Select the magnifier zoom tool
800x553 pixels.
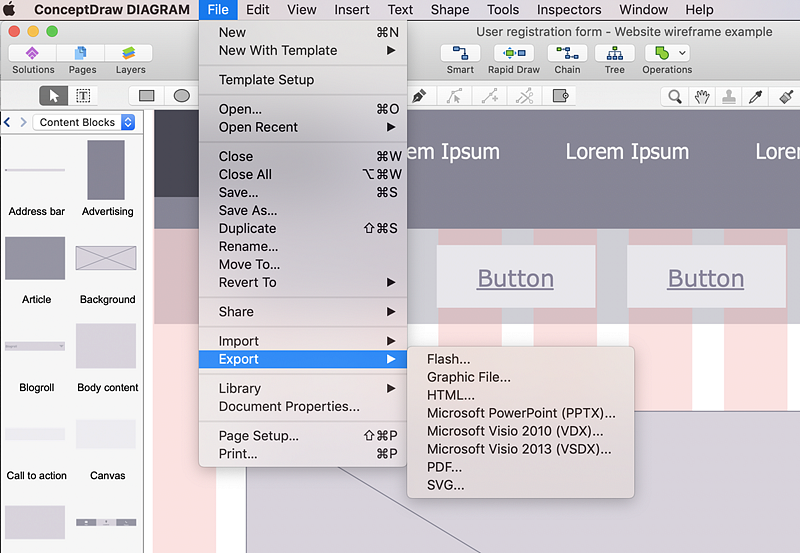(x=674, y=96)
